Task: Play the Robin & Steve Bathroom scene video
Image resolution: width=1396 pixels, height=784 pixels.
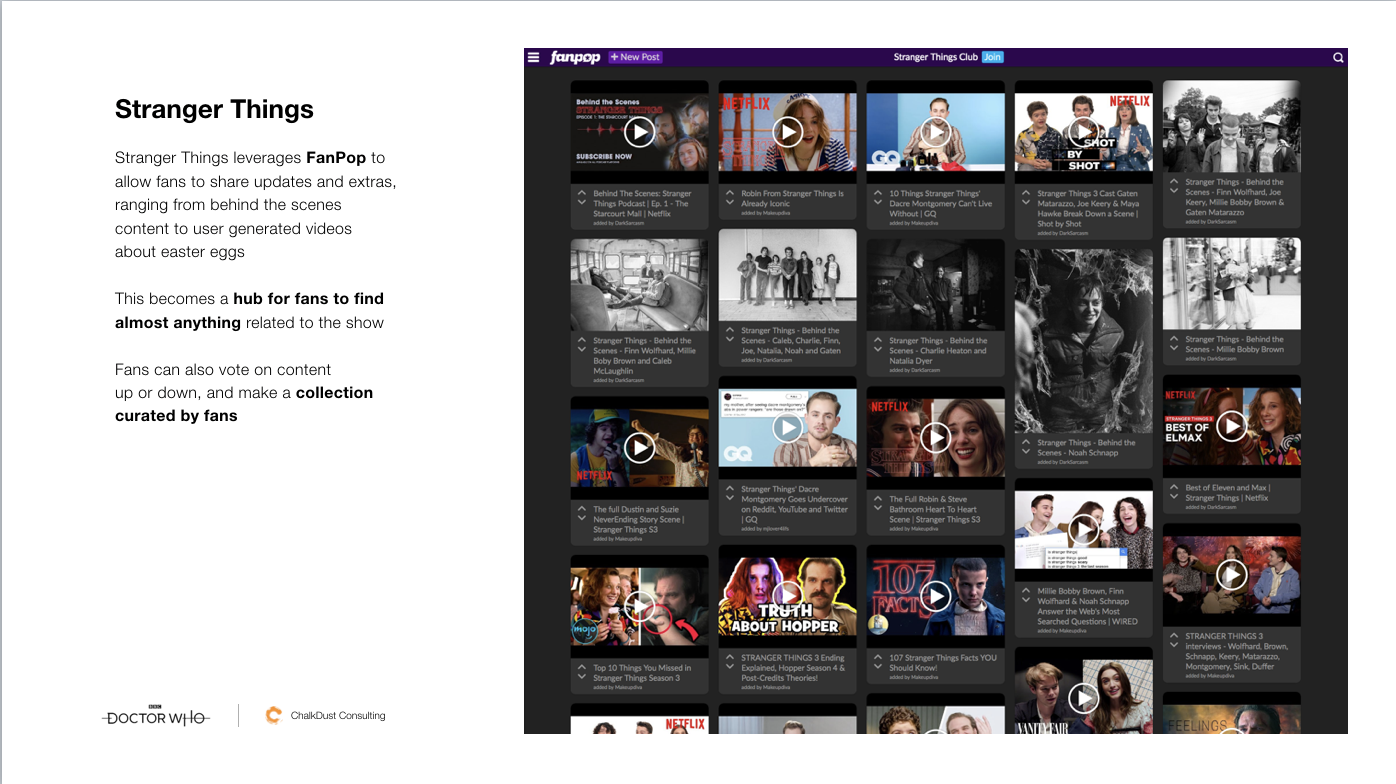Action: click(935, 437)
